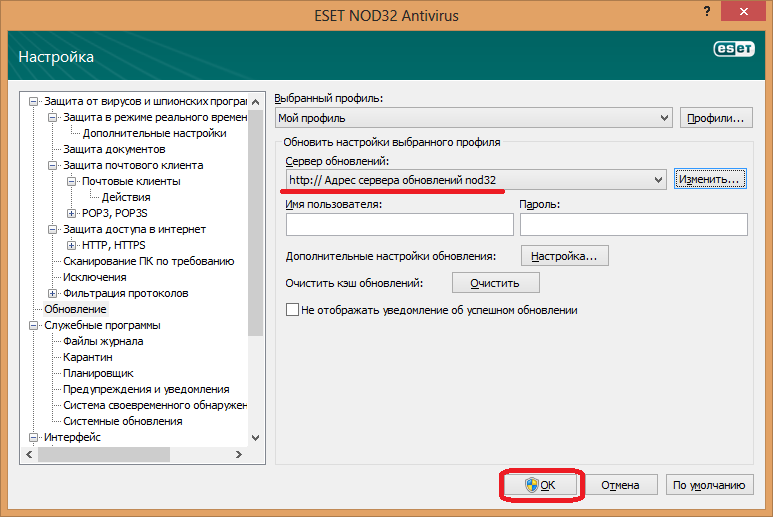
Task: Focus the 'Пароль' input field
Action: [x=633, y=224]
